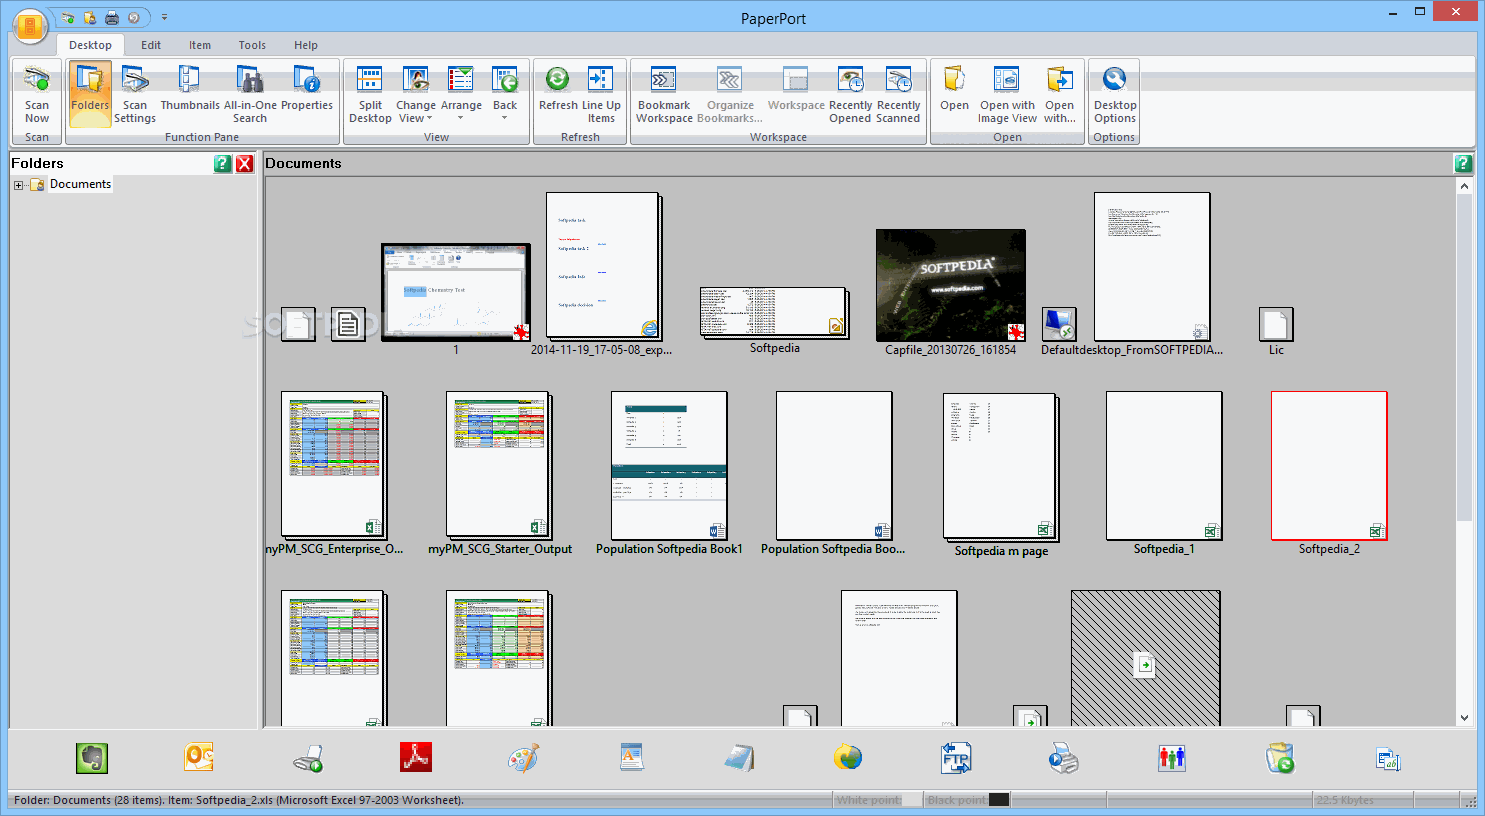Click the Bookmark Workspace button
This screenshot has width=1485, height=816.
(664, 93)
